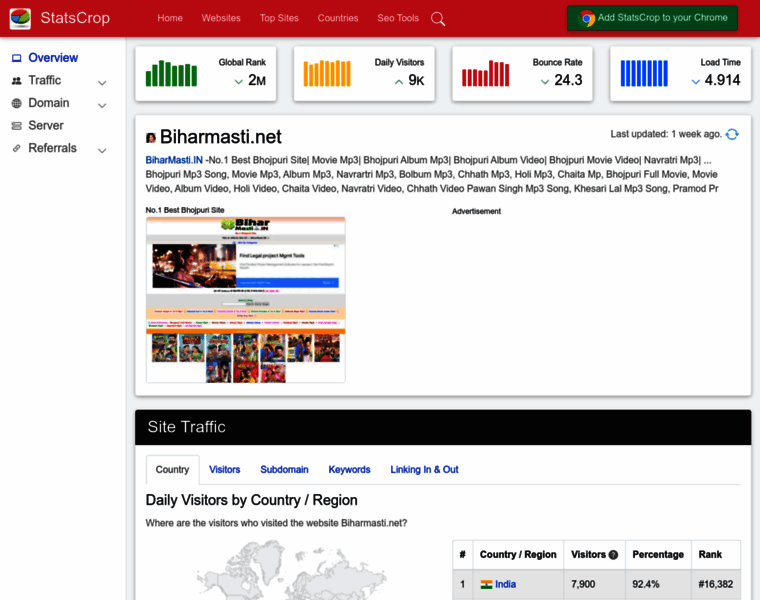
Task: Click the Traffic people icon in sidebar
Action: tap(16, 81)
